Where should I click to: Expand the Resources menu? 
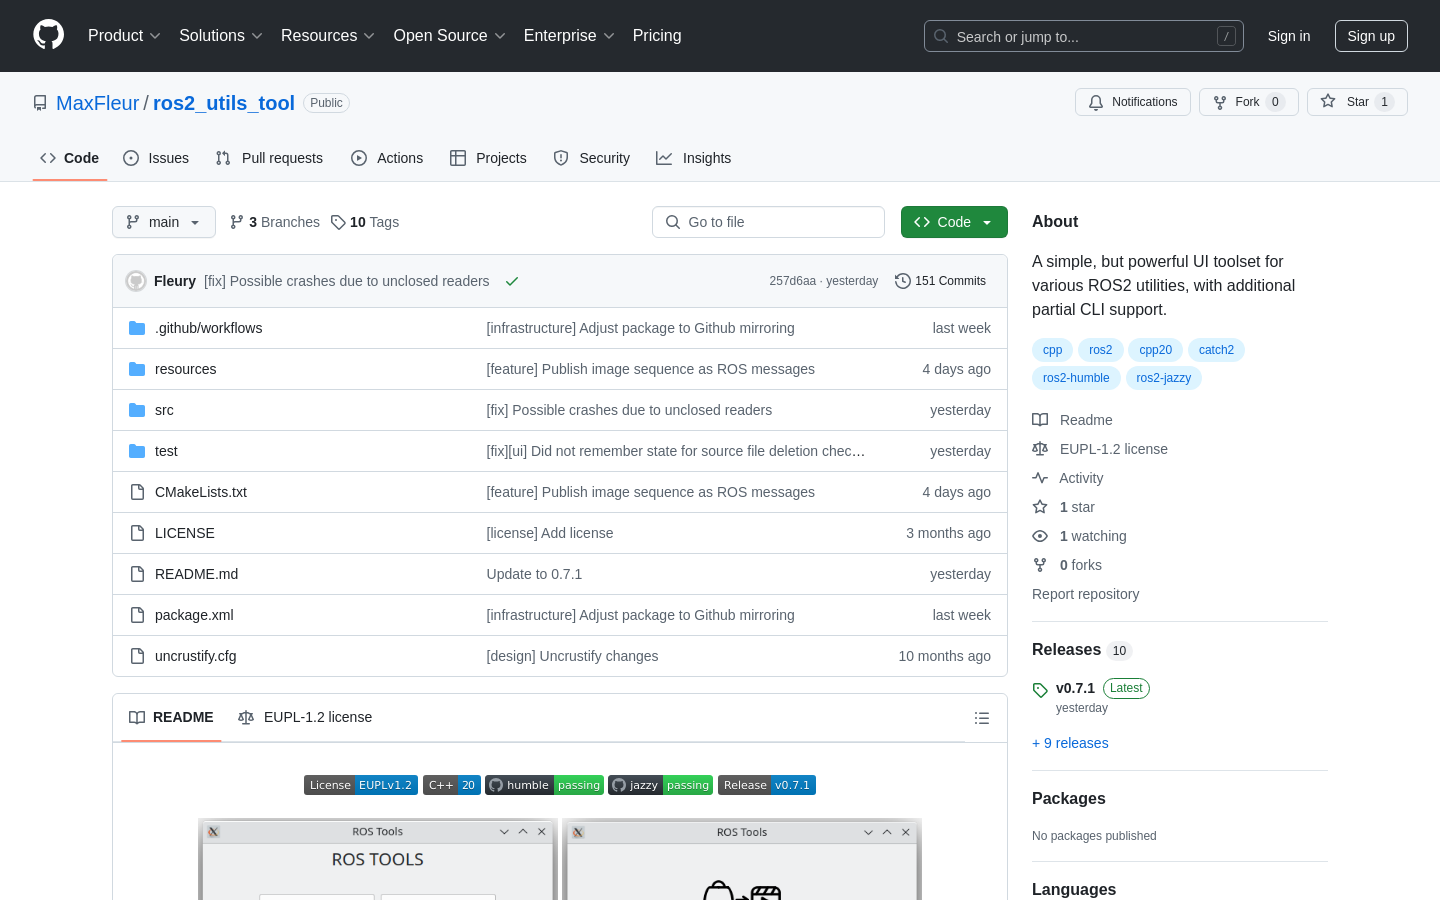coord(328,36)
